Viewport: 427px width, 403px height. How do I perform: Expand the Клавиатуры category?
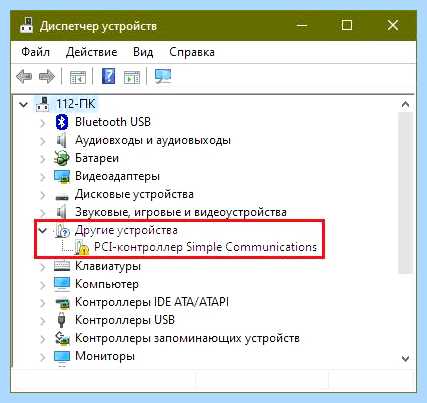42,267
